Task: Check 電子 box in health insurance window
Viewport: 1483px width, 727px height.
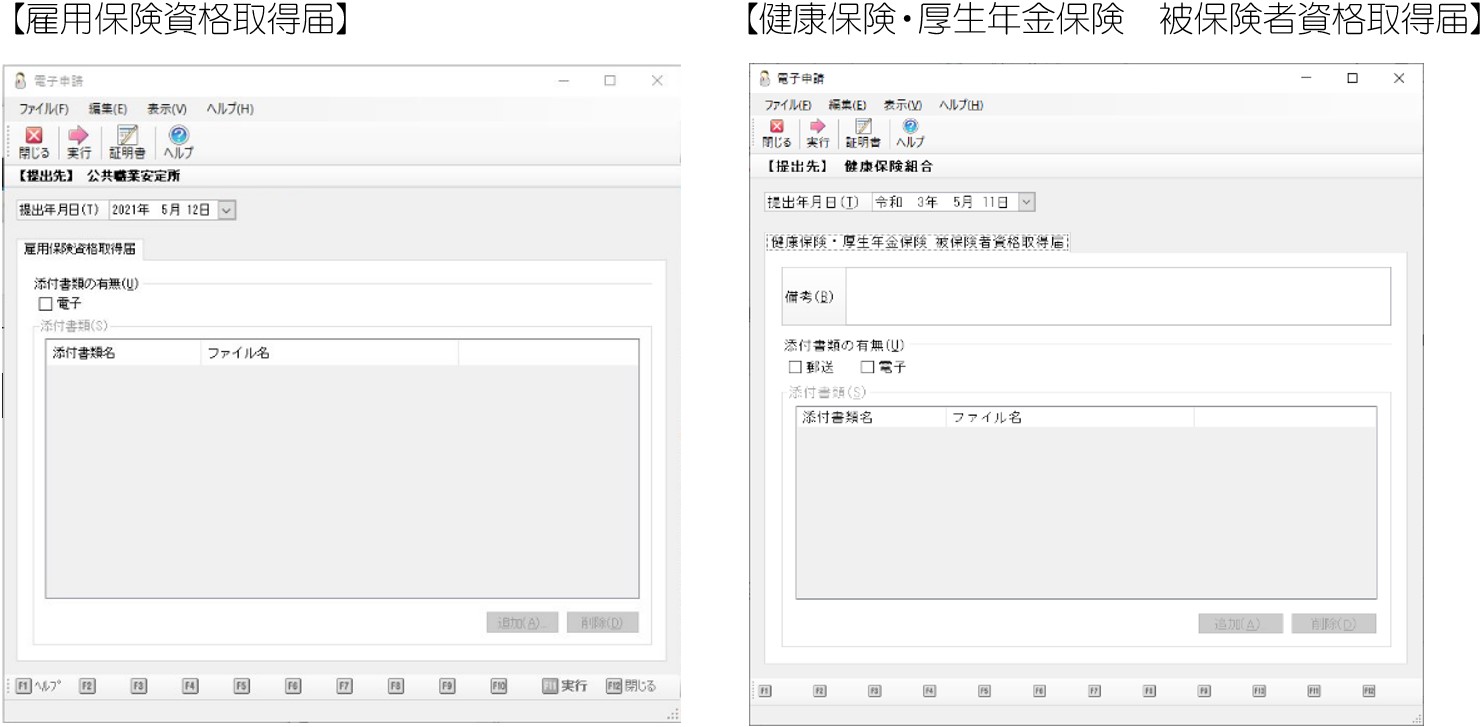Action: point(853,368)
